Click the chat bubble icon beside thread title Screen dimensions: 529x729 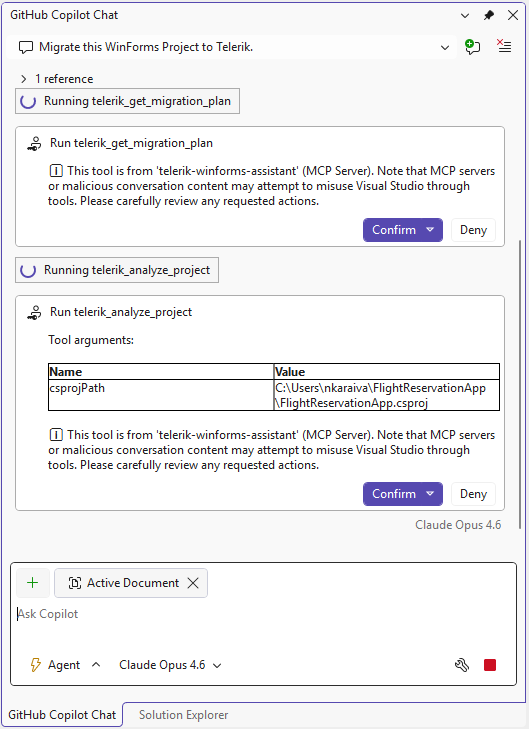tap(26, 47)
